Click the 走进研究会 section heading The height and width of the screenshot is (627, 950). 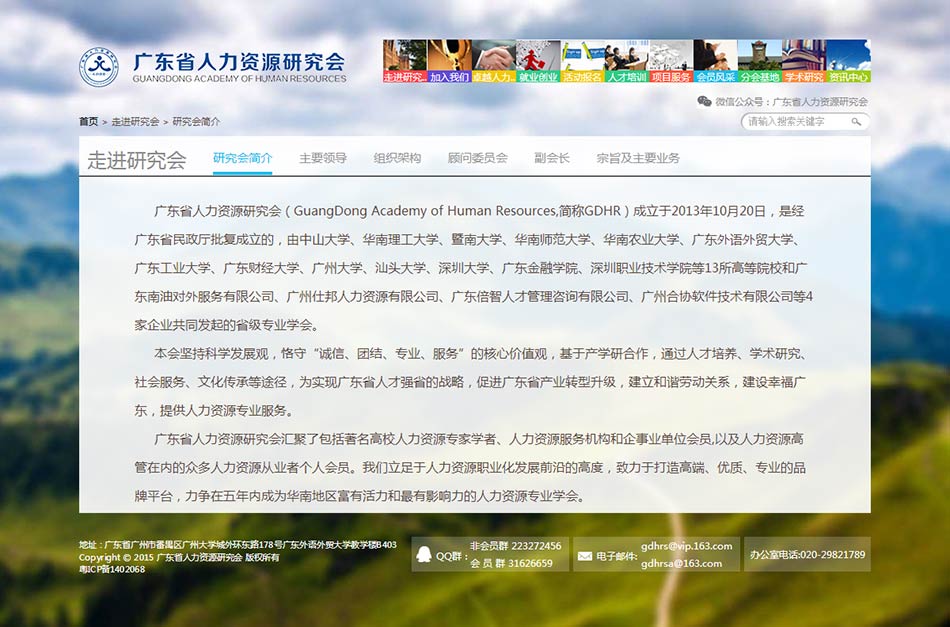point(137,160)
